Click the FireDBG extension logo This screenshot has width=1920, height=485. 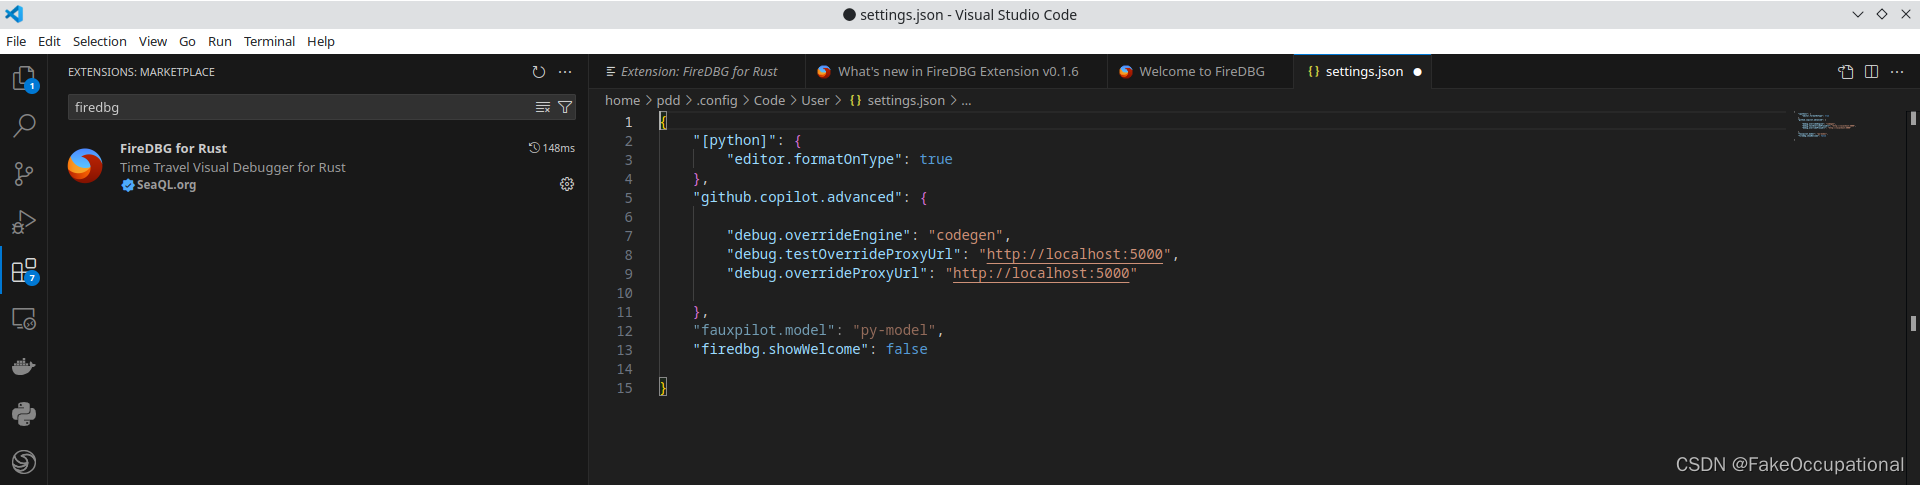(x=85, y=166)
